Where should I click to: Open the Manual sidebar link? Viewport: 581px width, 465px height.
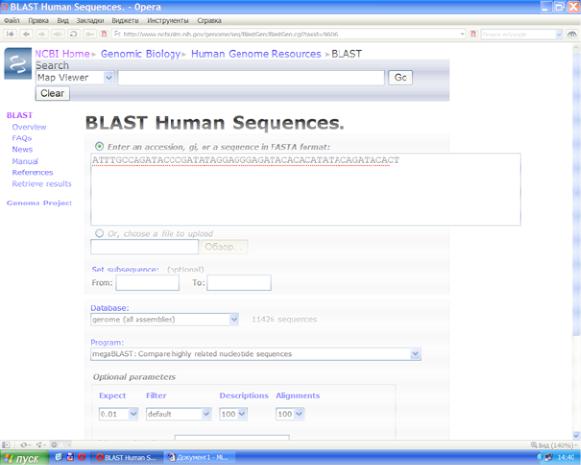pyautogui.click(x=25, y=161)
